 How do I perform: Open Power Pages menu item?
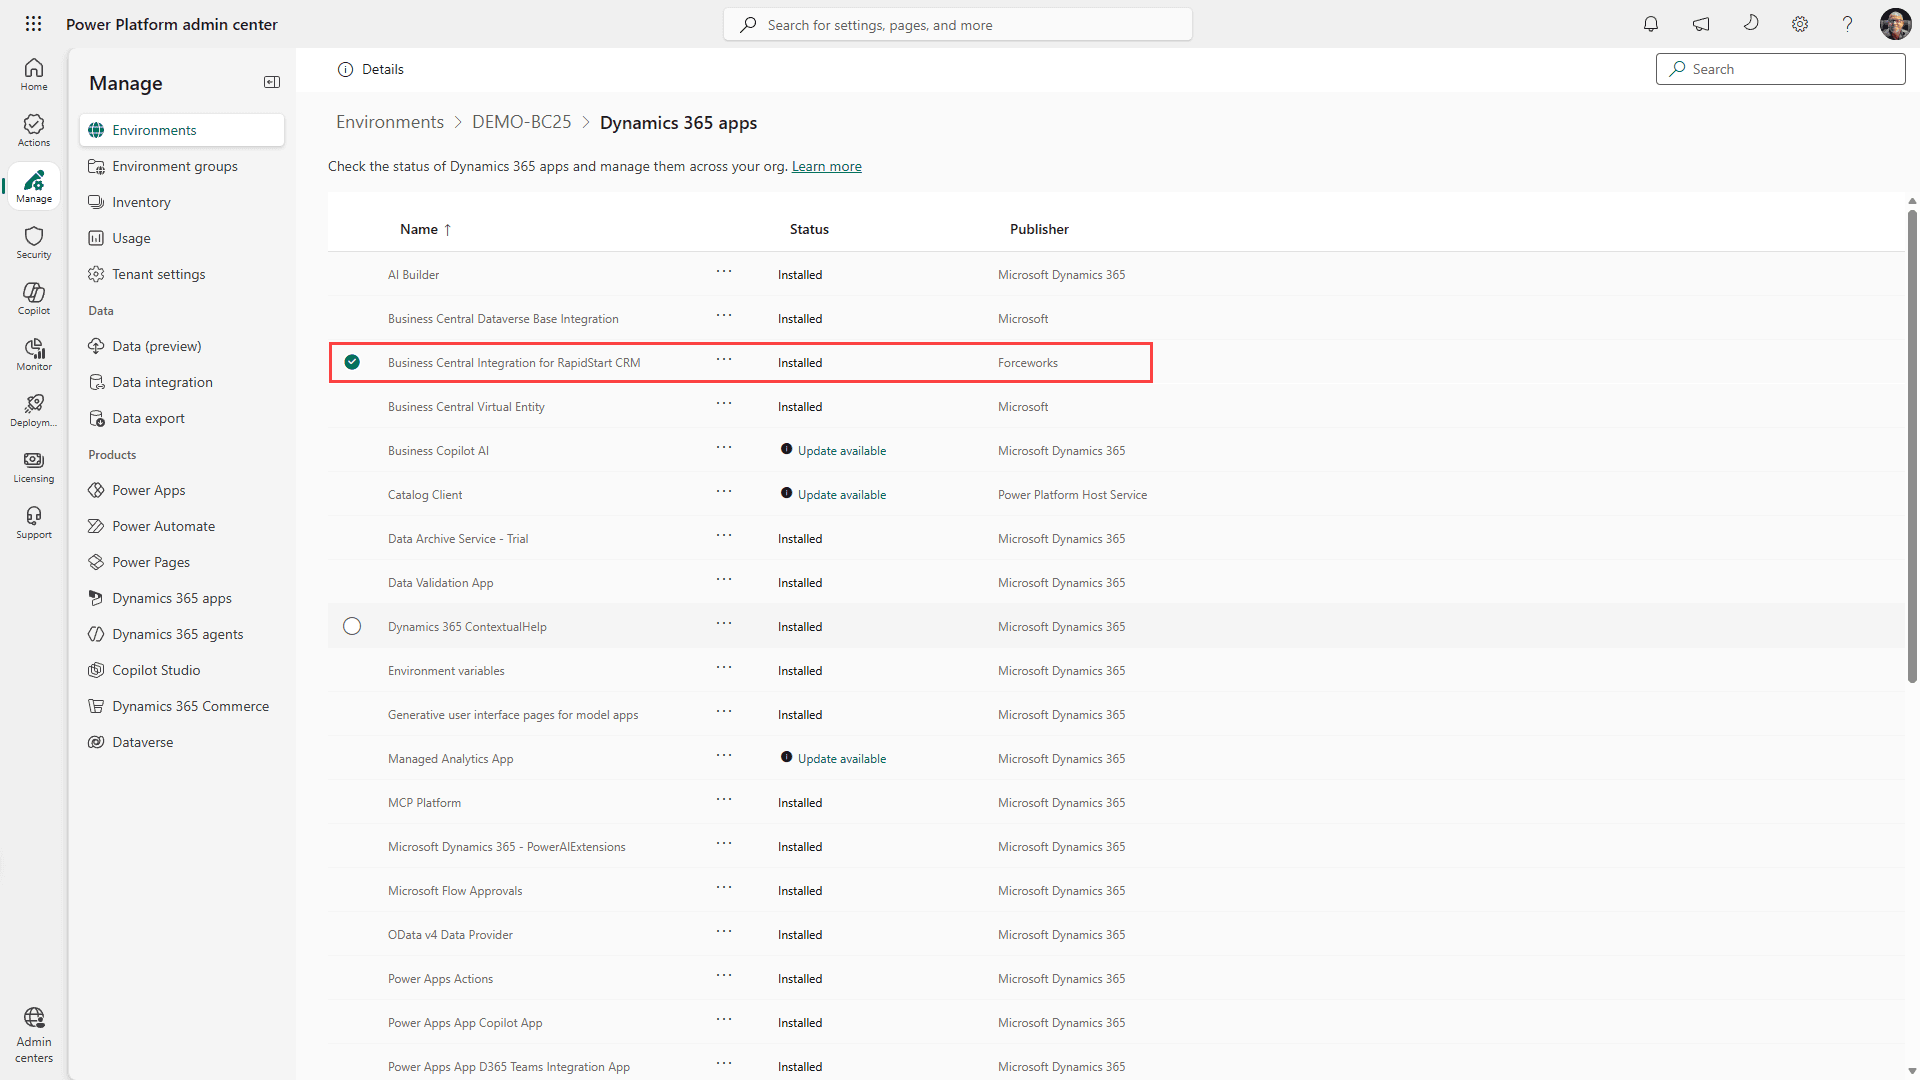182,562
